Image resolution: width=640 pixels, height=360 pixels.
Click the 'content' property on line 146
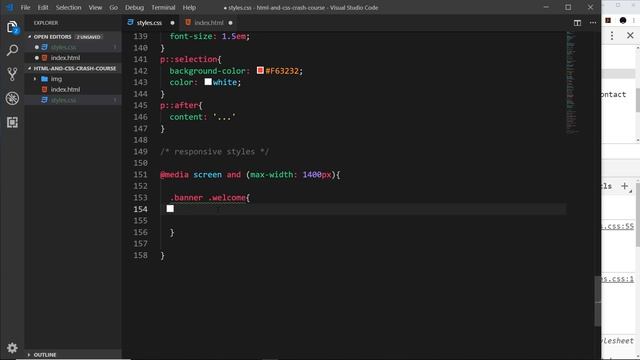coord(186,117)
